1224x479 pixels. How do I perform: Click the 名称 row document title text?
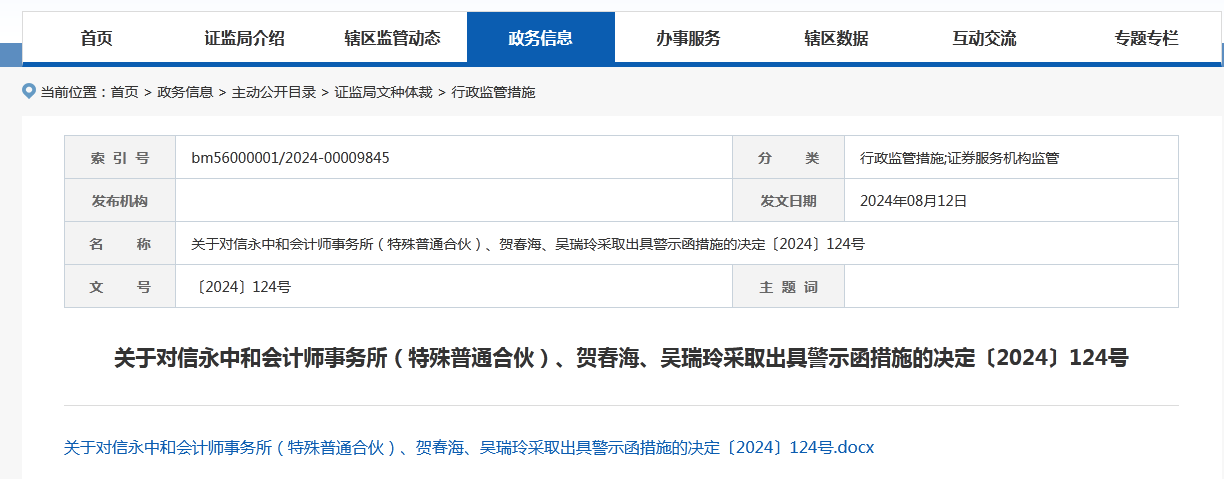[x=528, y=244]
